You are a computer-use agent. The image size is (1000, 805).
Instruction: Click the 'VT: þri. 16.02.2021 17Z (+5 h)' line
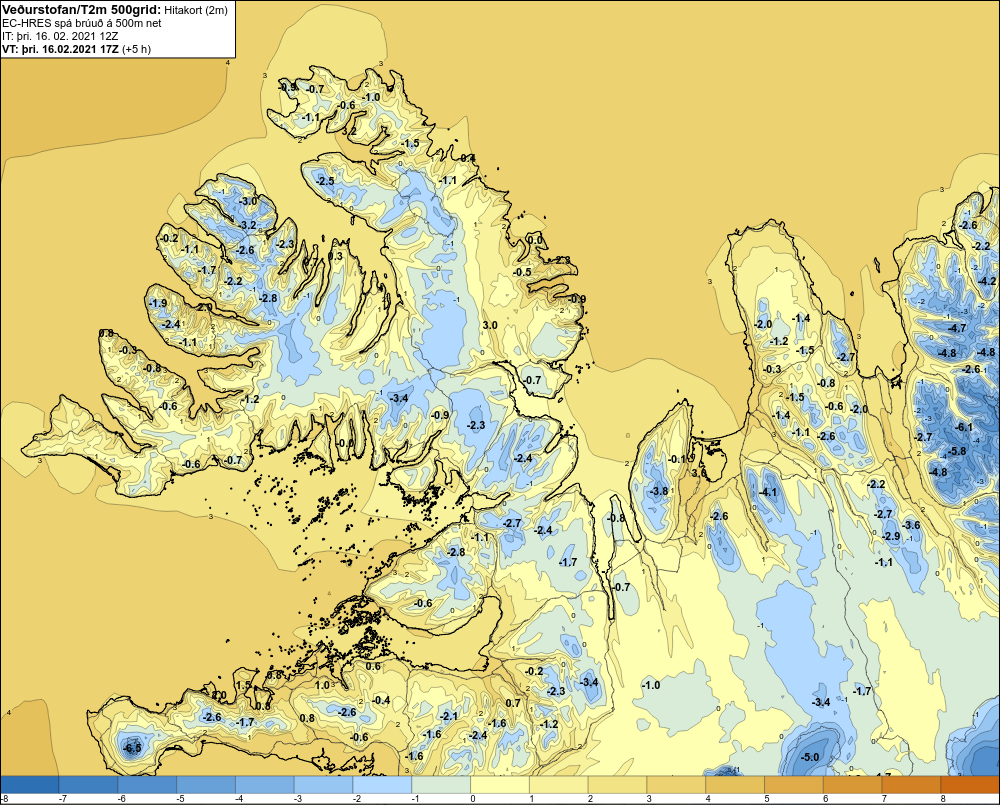pyautogui.click(x=77, y=48)
